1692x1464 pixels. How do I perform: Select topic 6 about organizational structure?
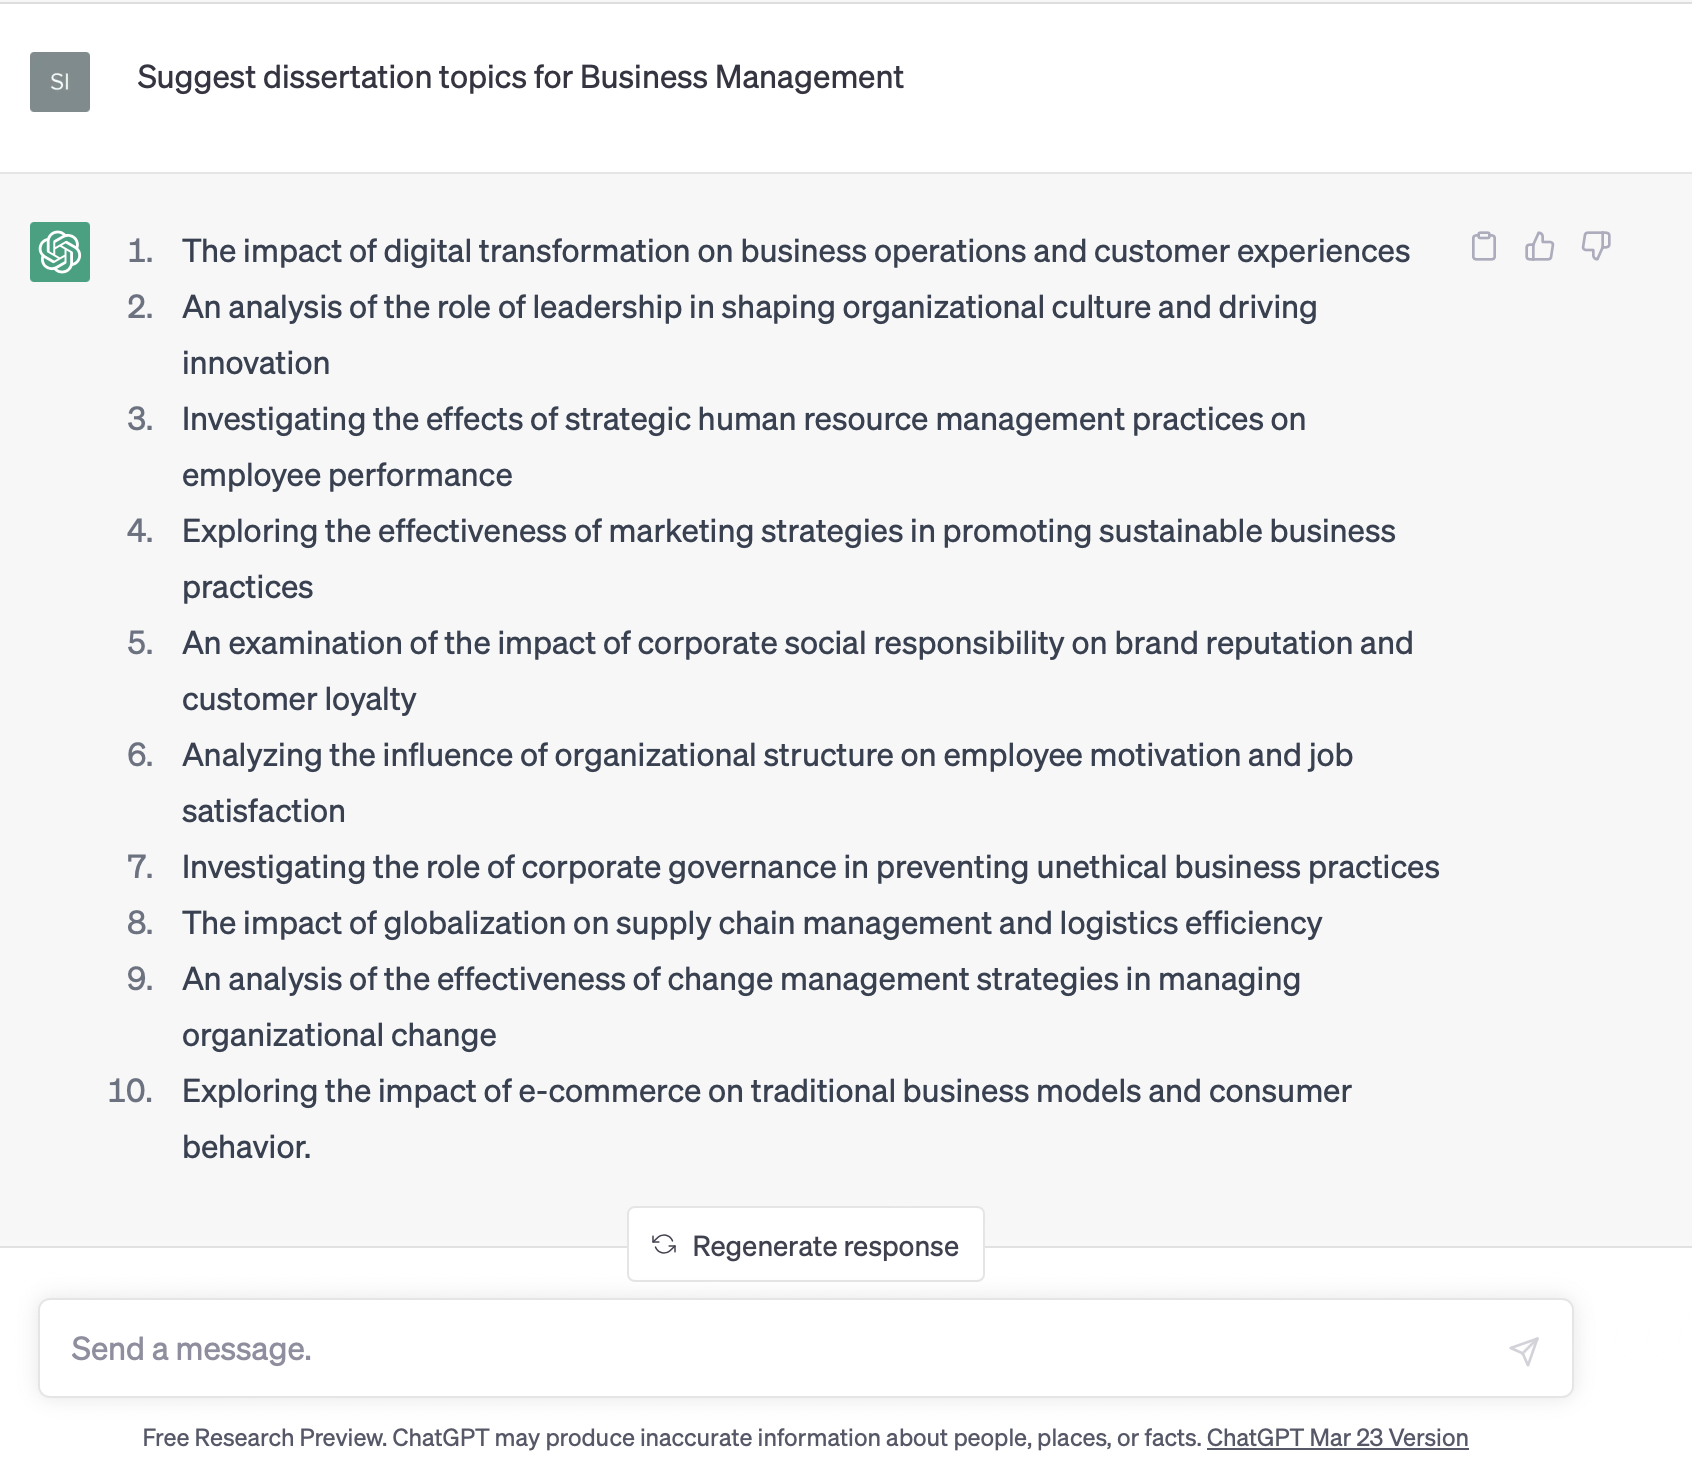tap(767, 756)
